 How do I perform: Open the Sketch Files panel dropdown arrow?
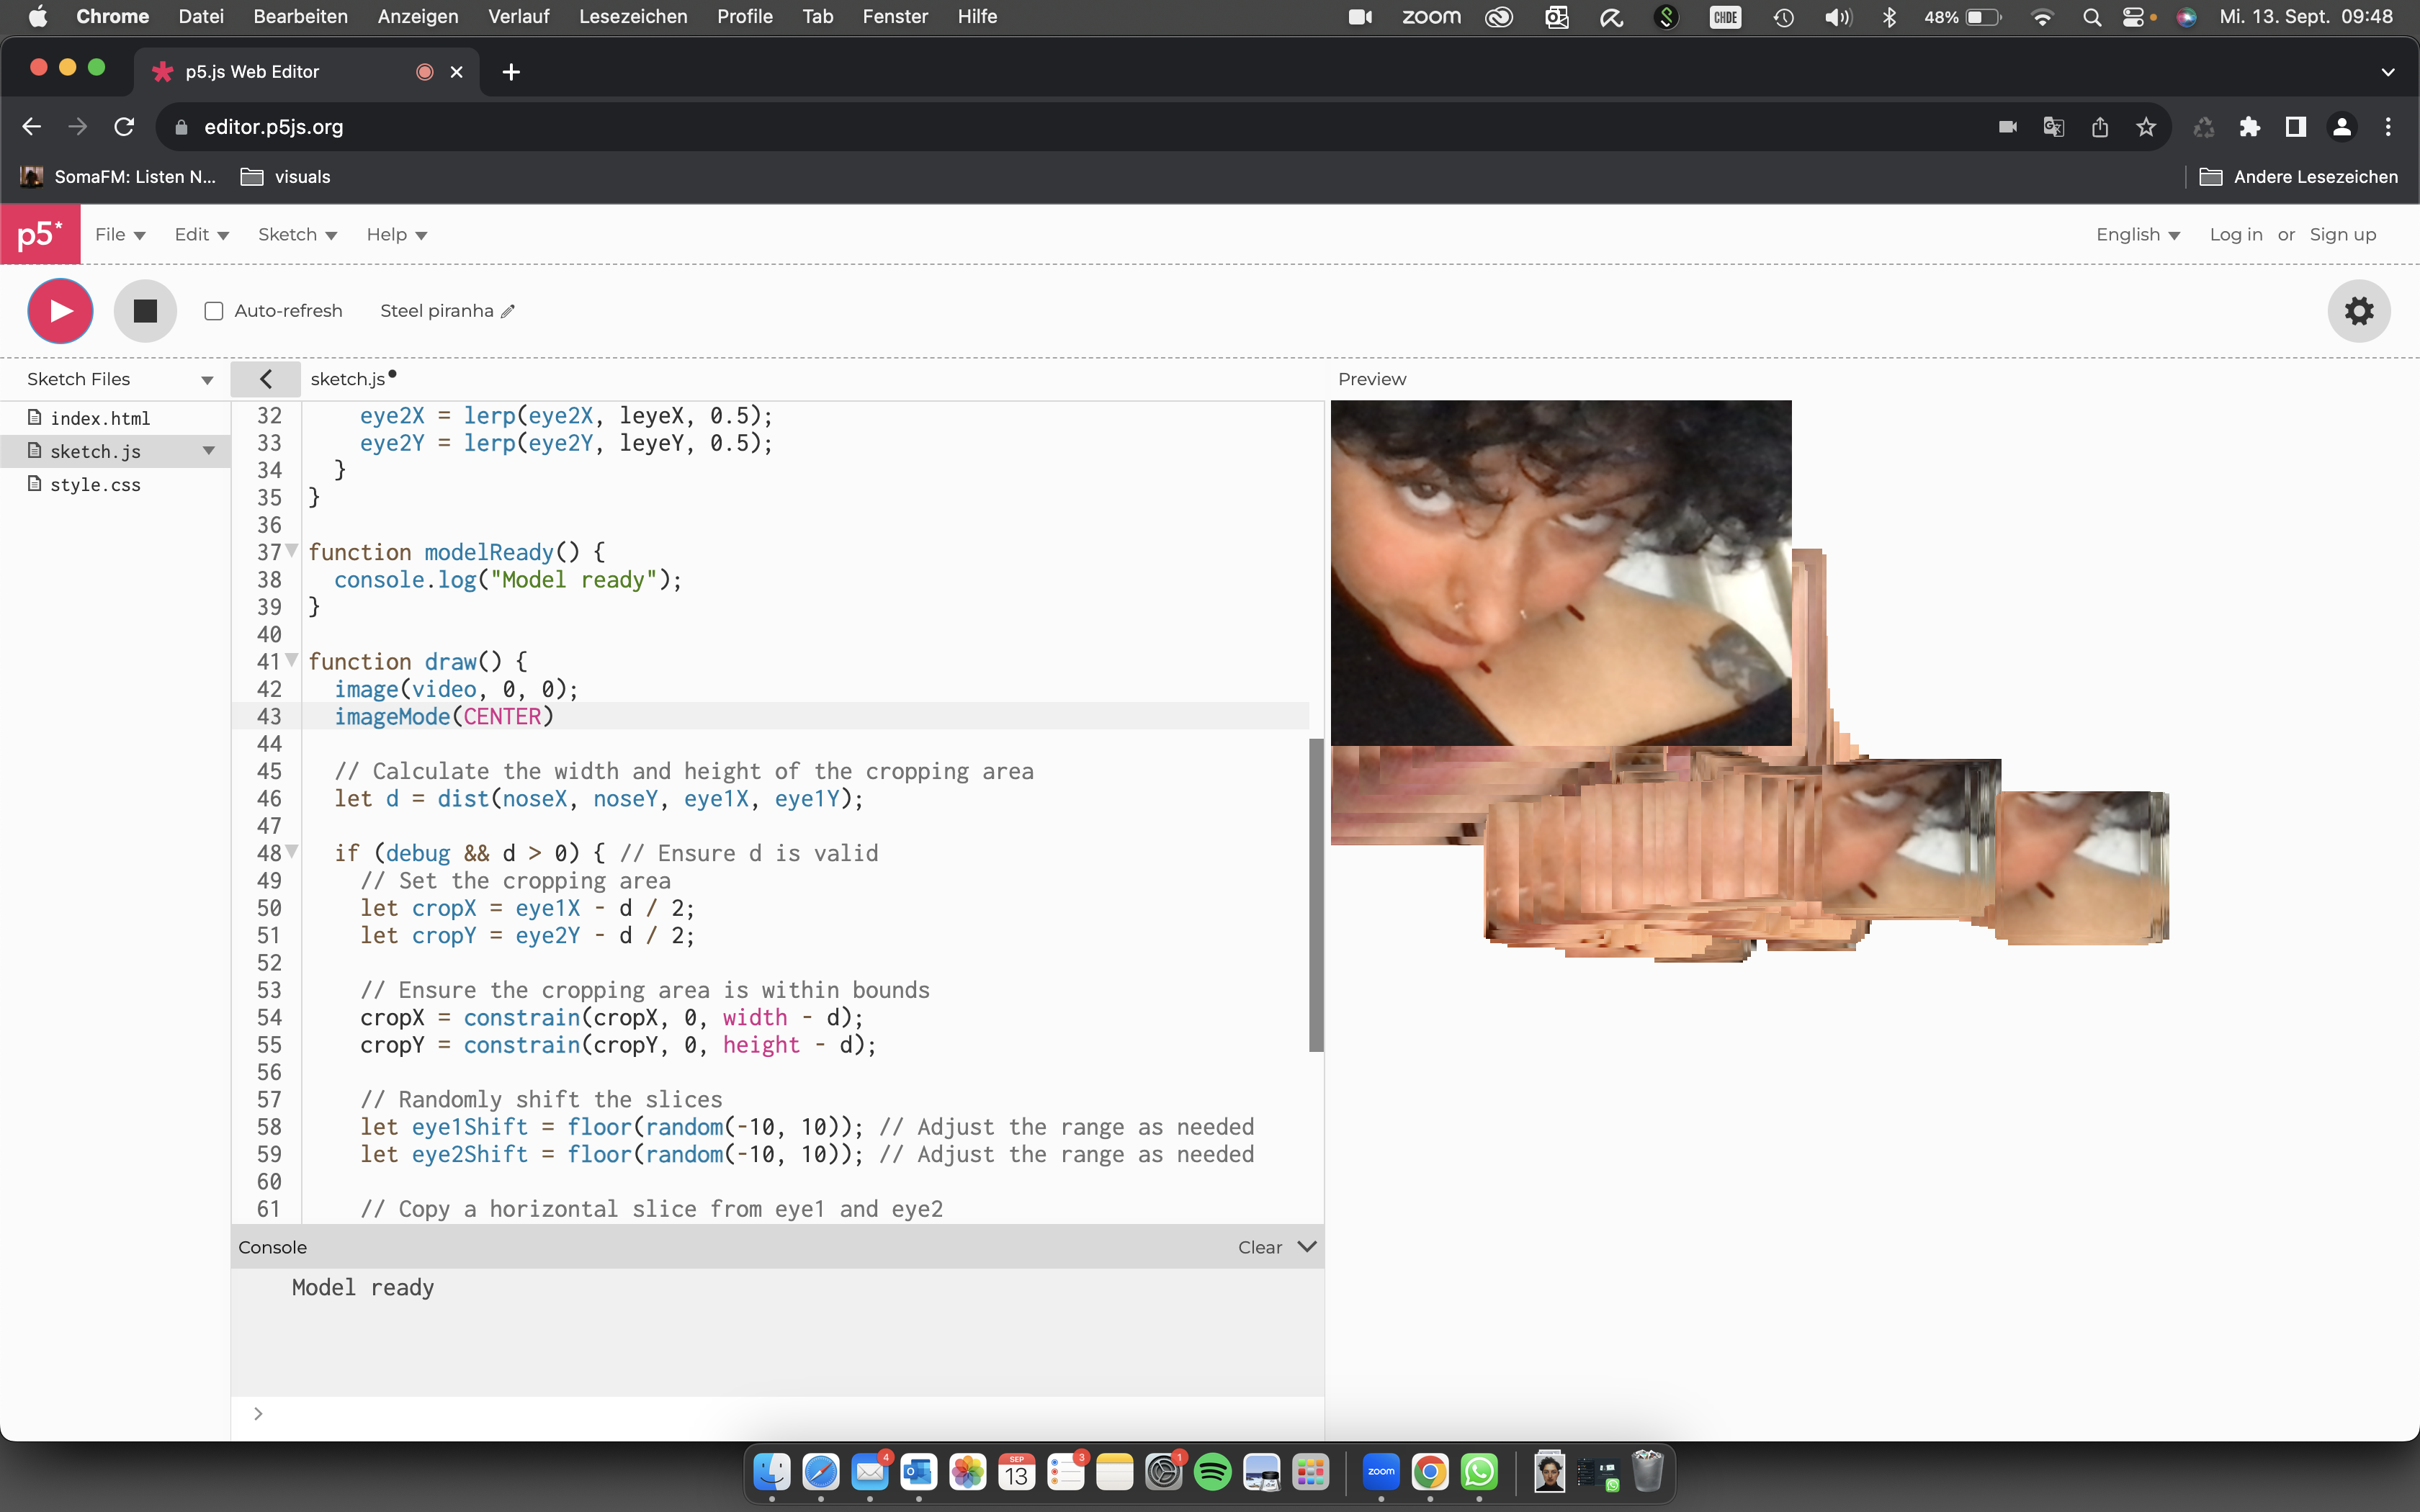[x=207, y=379]
